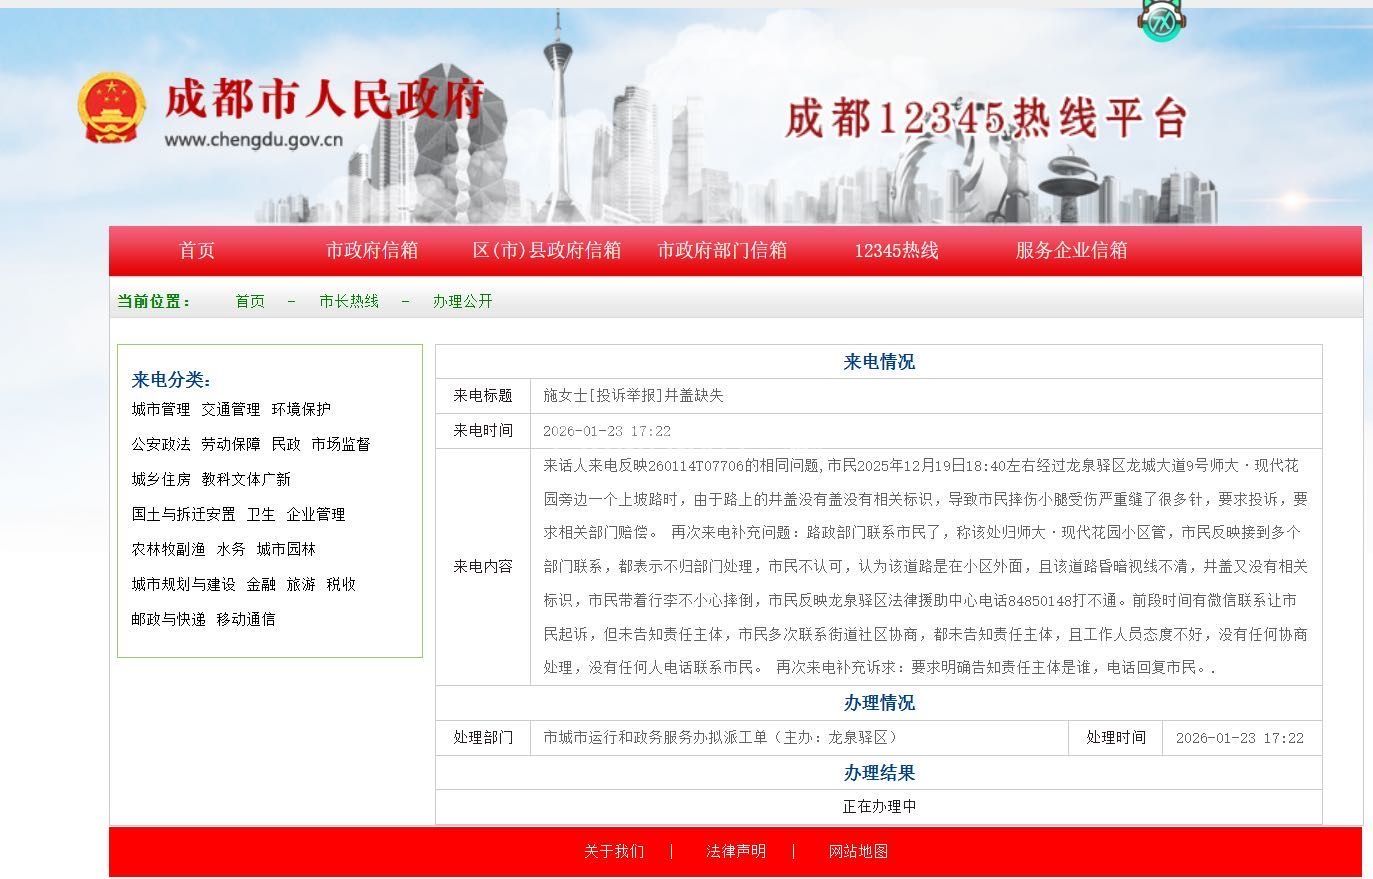Go to 区(市)县政府信箱 page
The width and height of the screenshot is (1373, 879).
pos(546,251)
